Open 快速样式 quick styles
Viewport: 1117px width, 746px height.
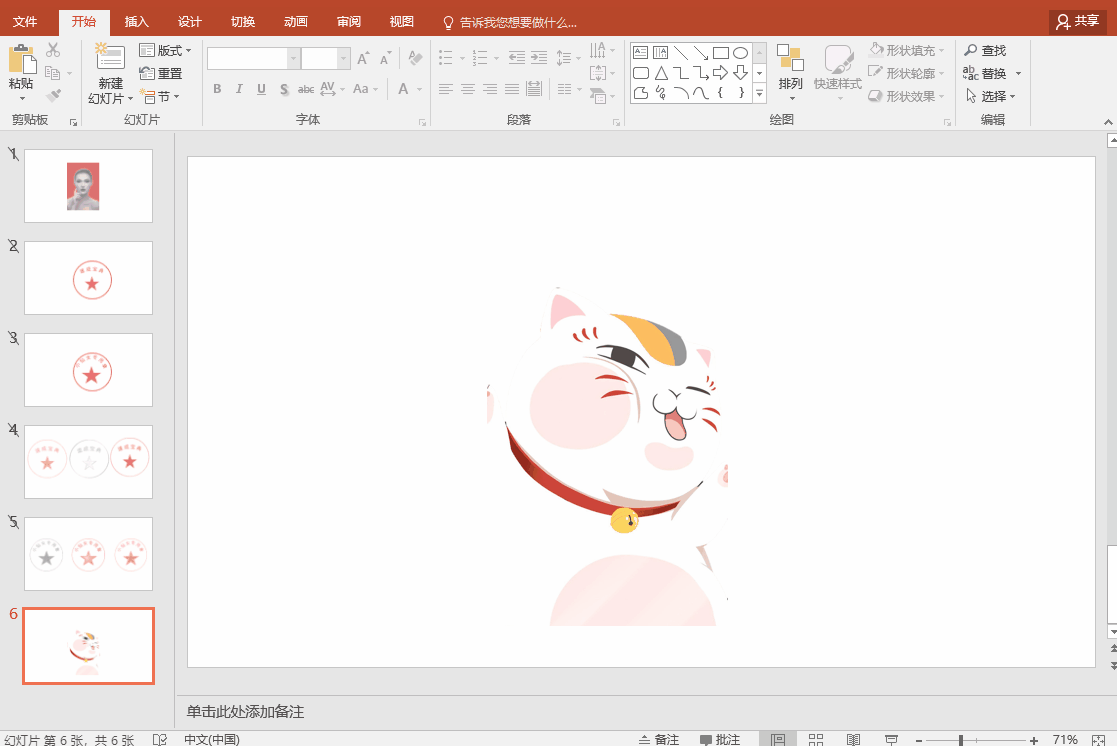(838, 71)
